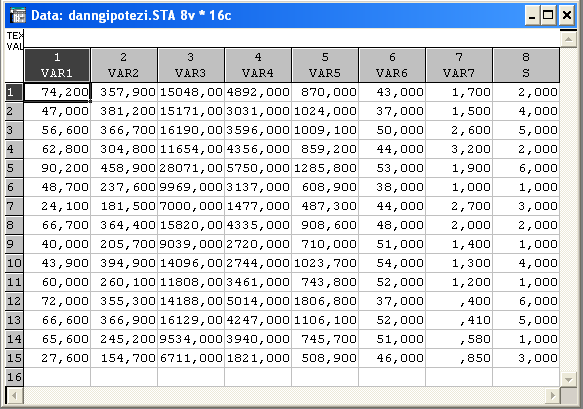This screenshot has height=409, width=583.
Task: Click cell with value ,410
Action: [459, 320]
